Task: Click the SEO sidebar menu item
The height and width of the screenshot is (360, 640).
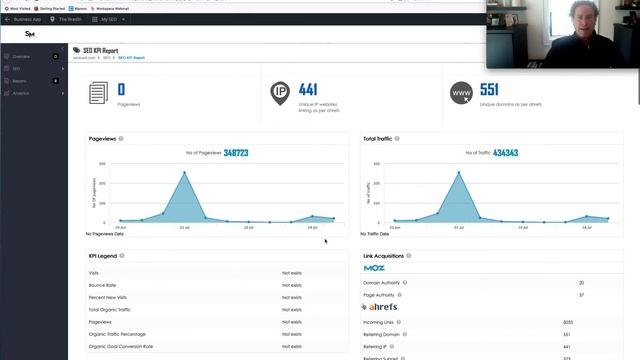Action: (x=16, y=69)
